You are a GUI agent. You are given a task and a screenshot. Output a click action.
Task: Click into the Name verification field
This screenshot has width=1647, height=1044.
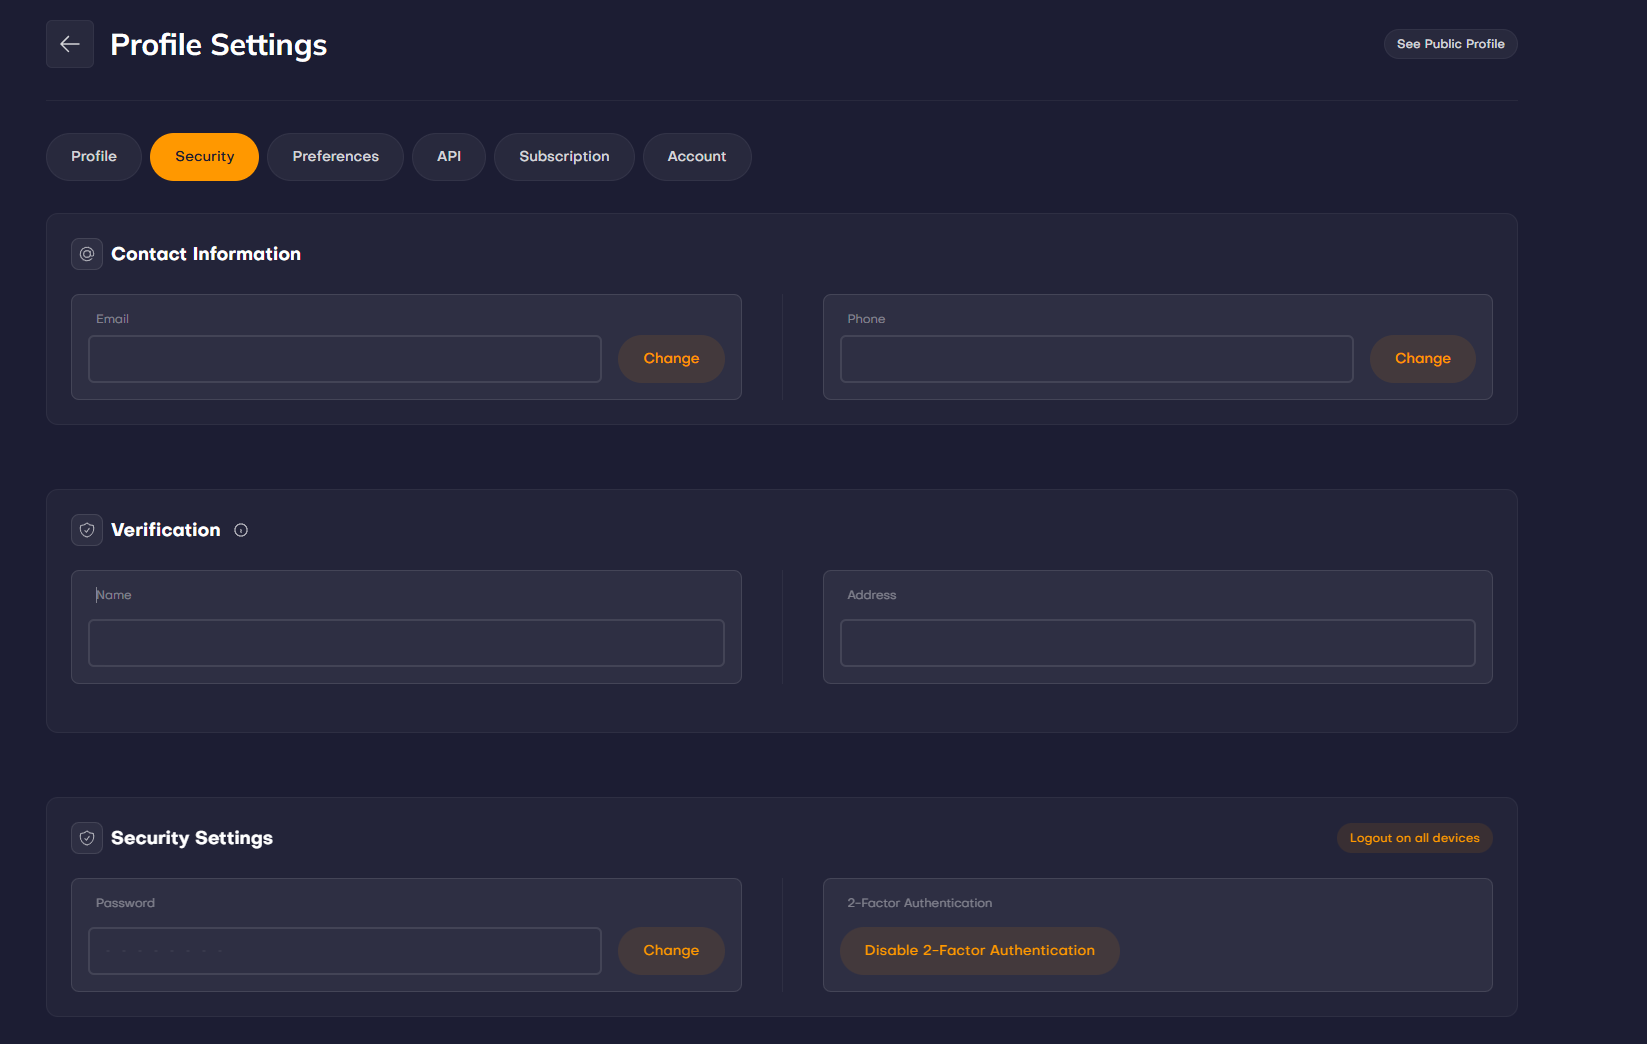406,643
